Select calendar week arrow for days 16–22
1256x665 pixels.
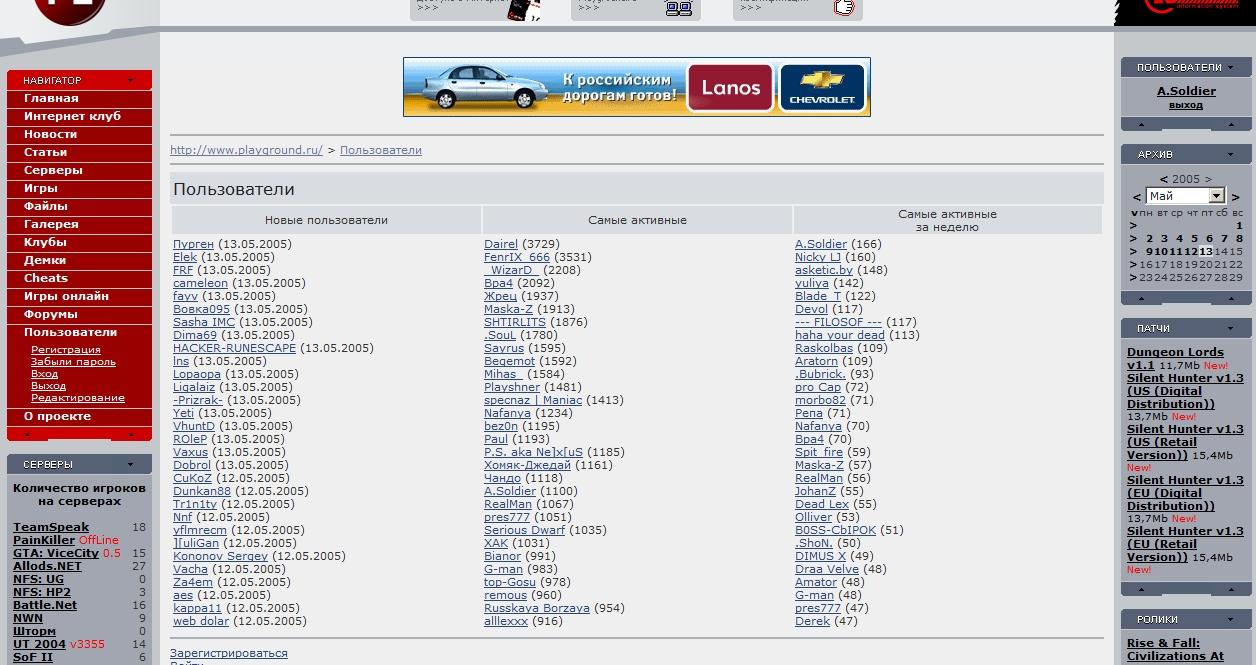point(1133,265)
